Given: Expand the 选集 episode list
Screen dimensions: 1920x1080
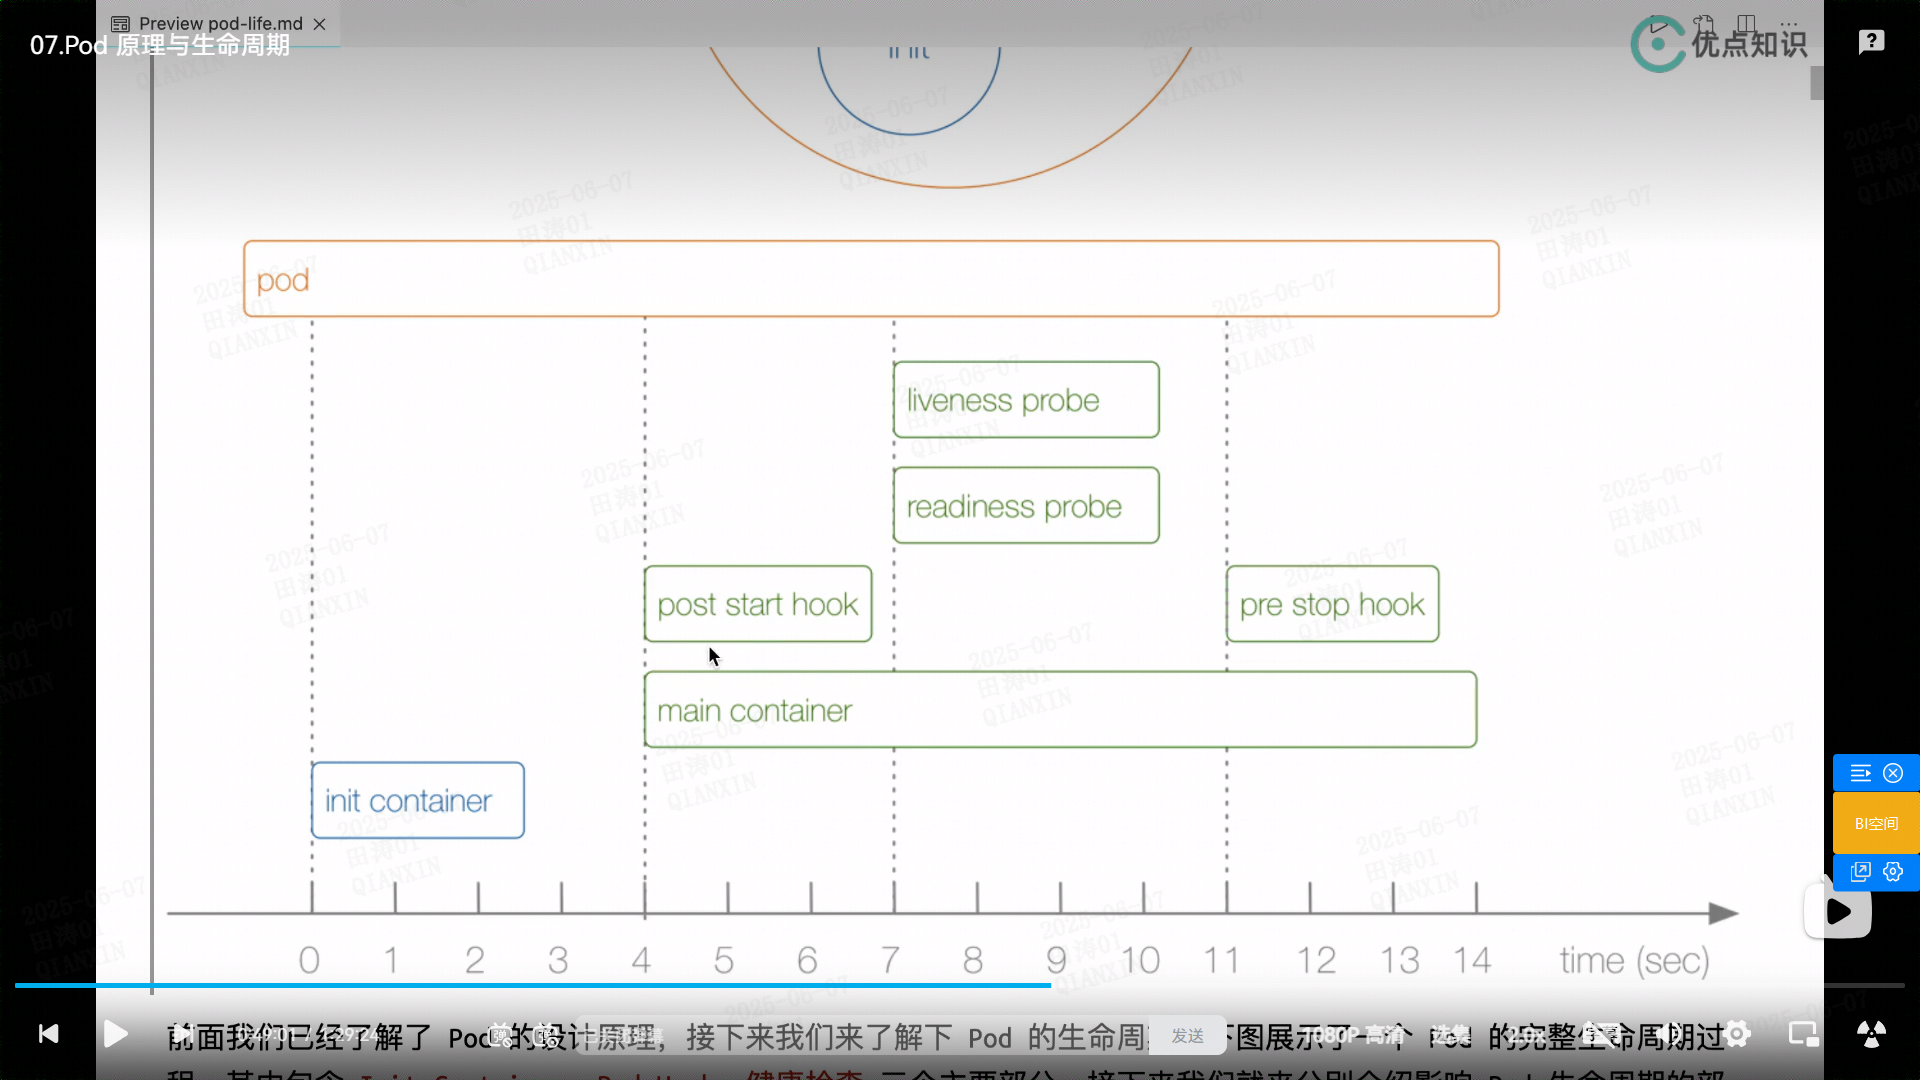Looking at the screenshot, I should (x=1449, y=1034).
